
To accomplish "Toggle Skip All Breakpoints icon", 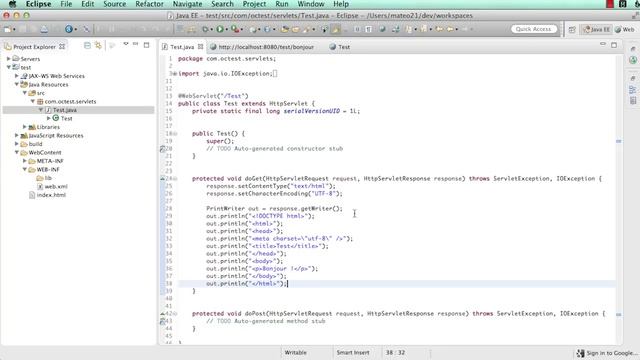I will [x=86, y=29].
